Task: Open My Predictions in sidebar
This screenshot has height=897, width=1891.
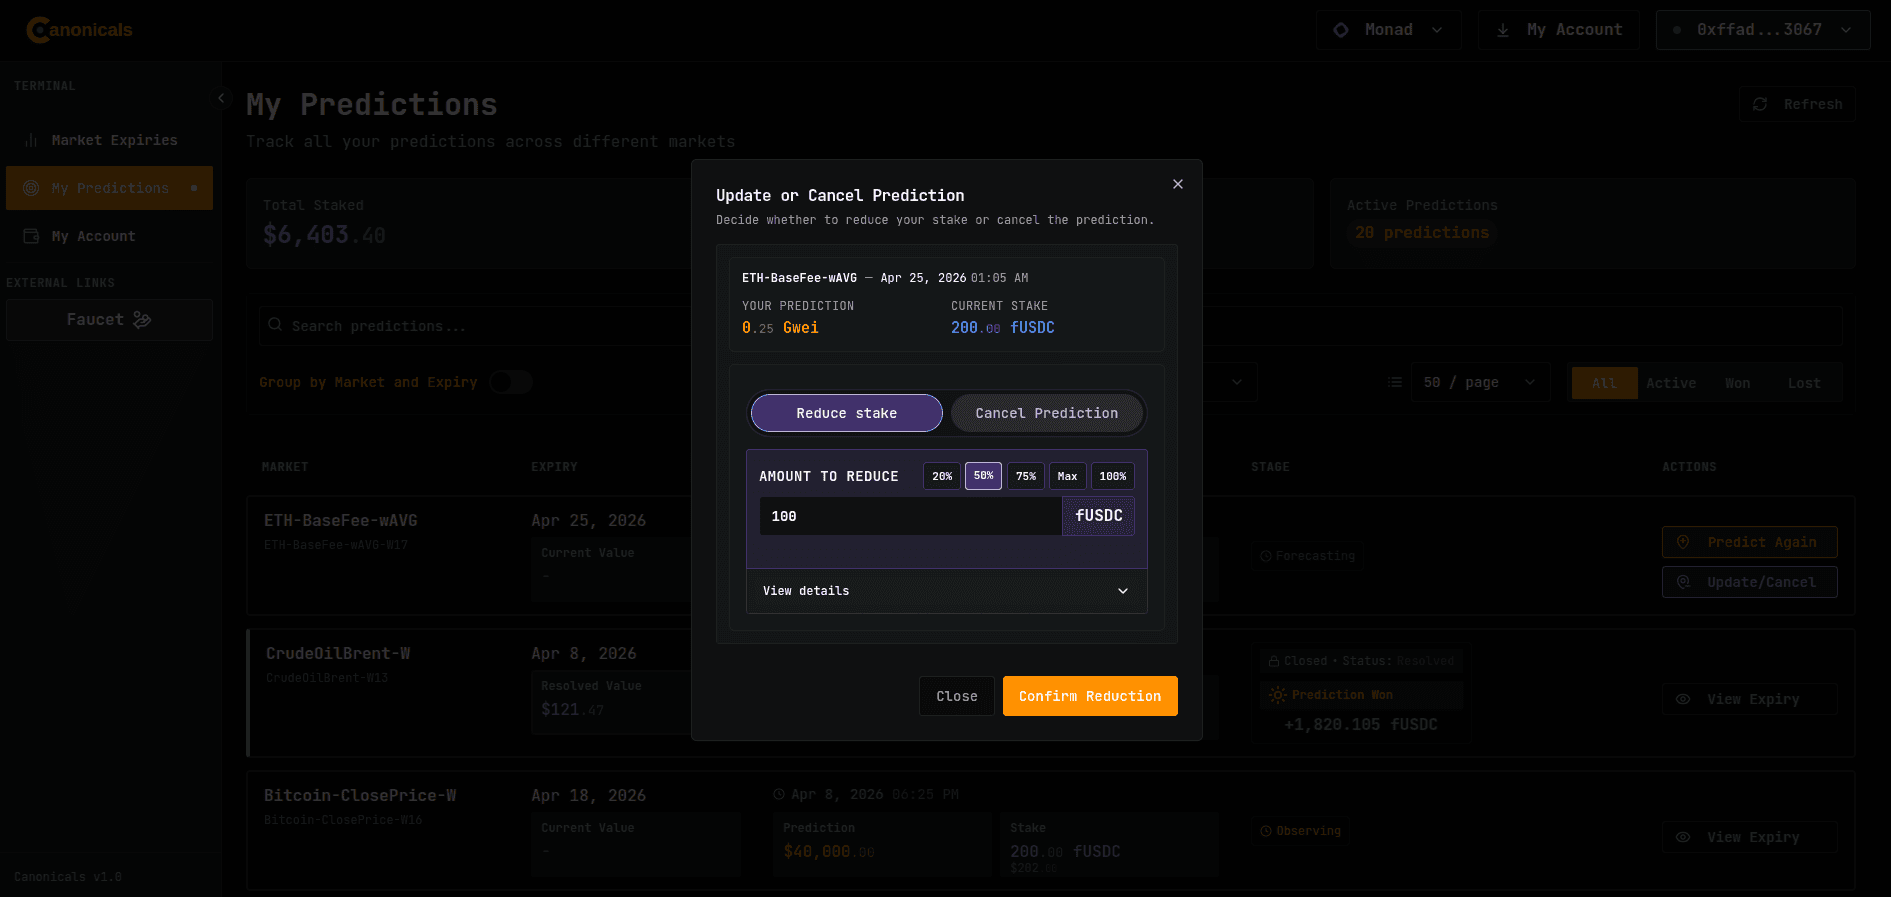Action: pyautogui.click(x=109, y=188)
